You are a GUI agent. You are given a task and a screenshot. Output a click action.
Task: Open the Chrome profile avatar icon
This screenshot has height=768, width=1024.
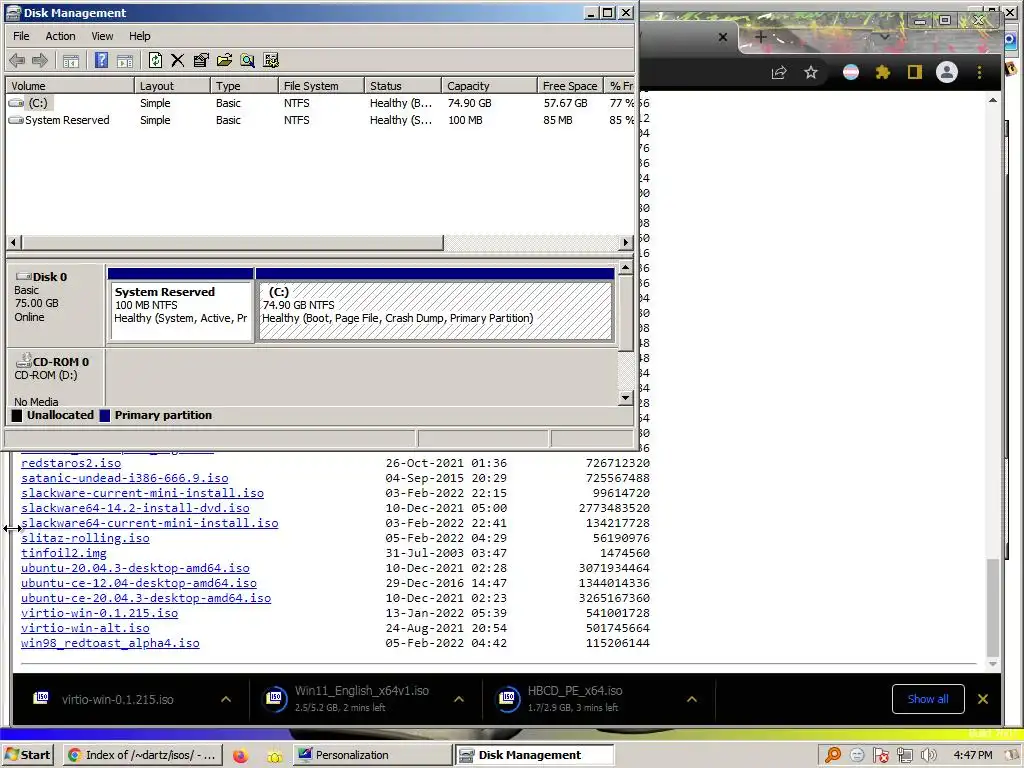pos(946,72)
